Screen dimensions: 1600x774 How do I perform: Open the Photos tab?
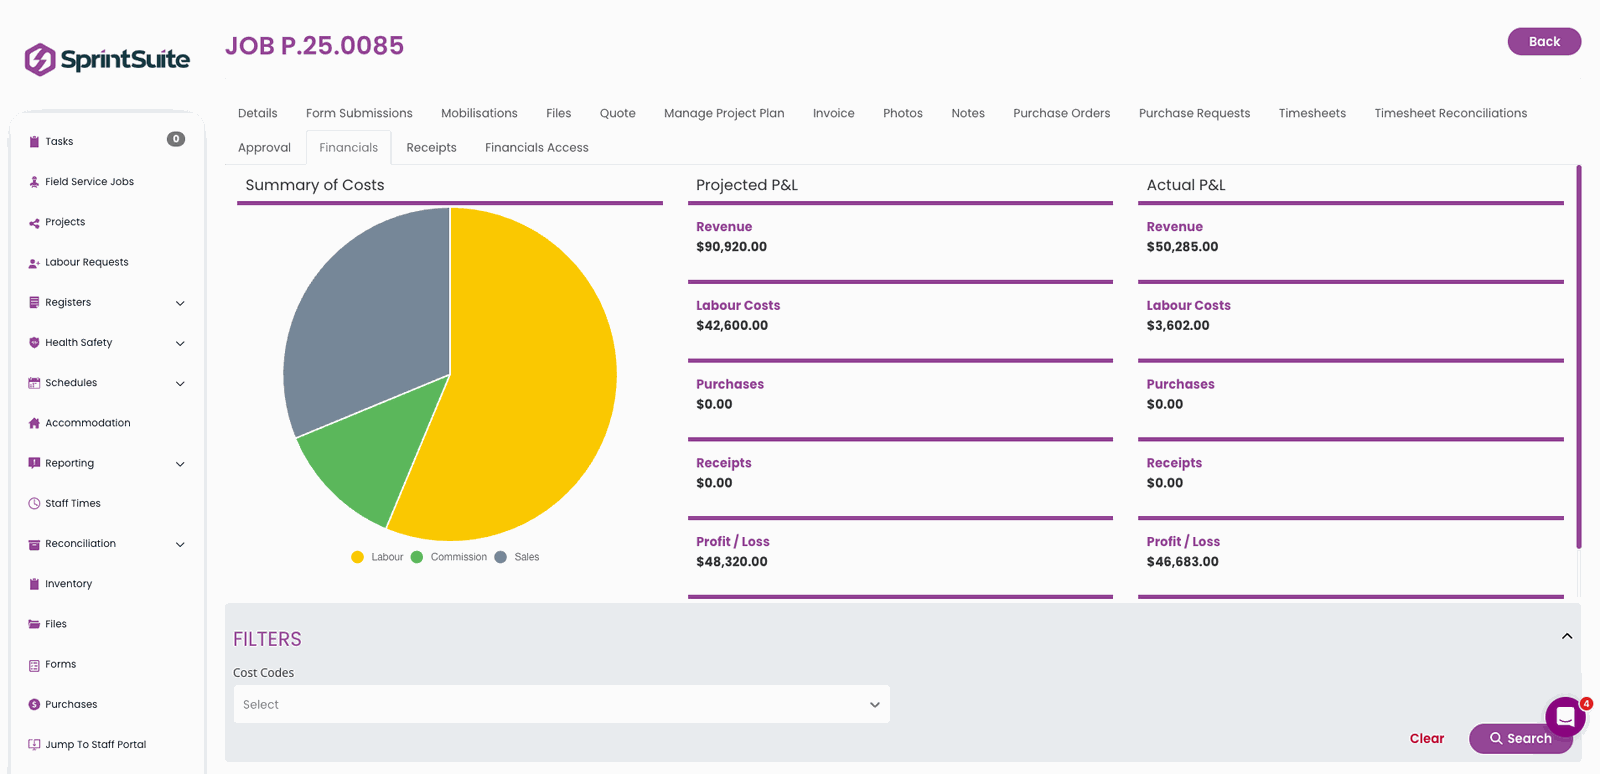pos(903,113)
